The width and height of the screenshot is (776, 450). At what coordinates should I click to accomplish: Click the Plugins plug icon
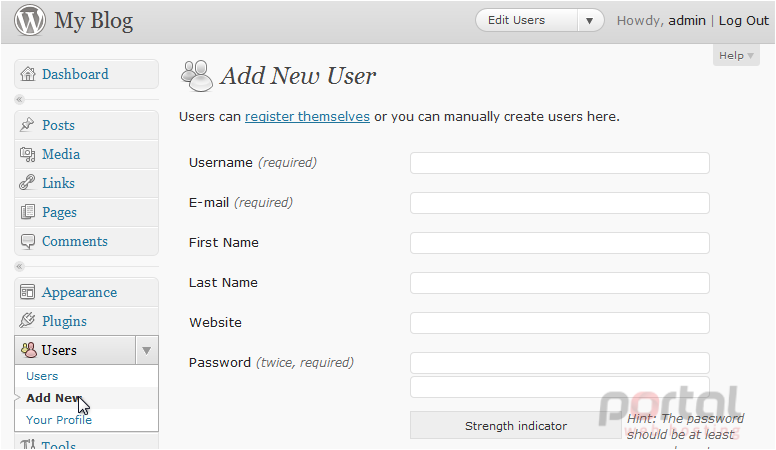pos(27,321)
